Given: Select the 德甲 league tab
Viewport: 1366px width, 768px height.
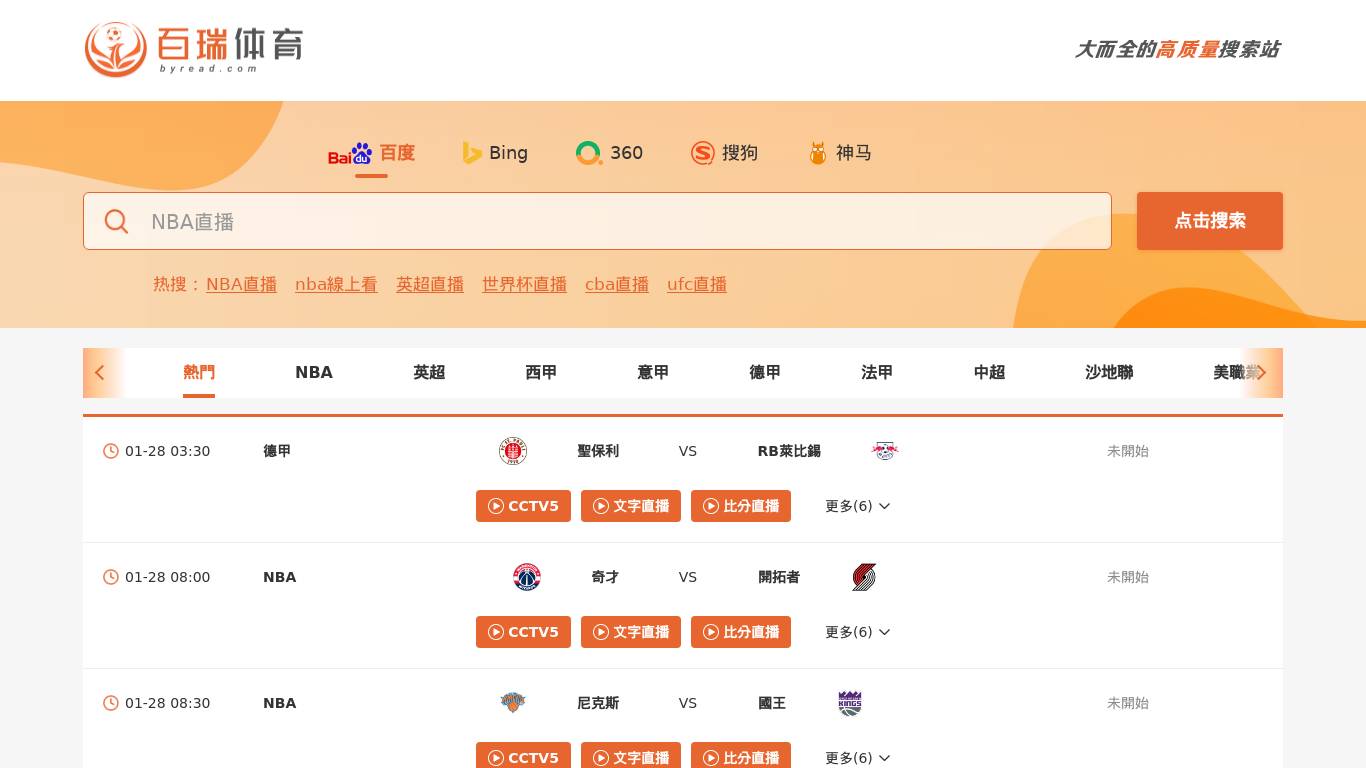Looking at the screenshot, I should 765,372.
